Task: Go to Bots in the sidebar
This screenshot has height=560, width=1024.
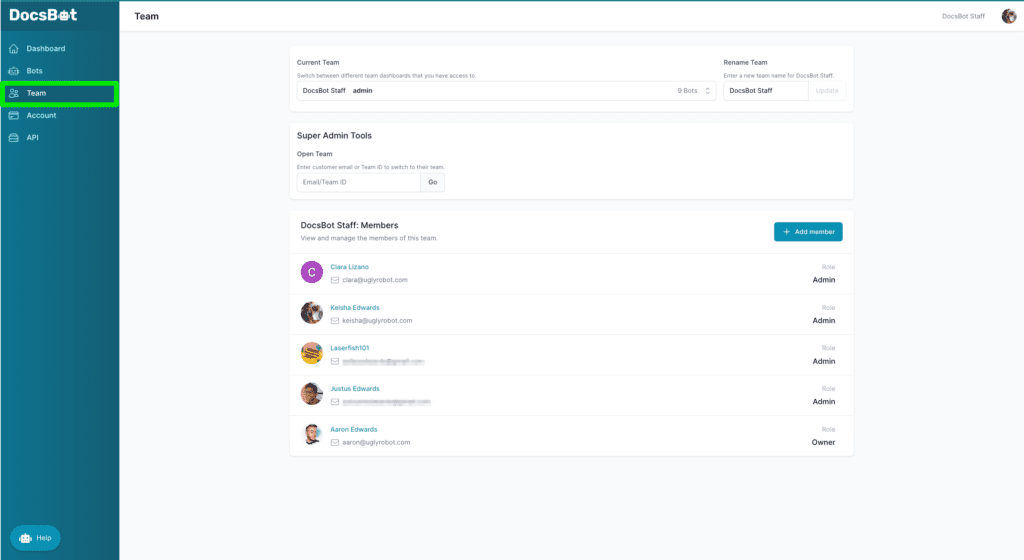Action: pyautogui.click(x=34, y=71)
